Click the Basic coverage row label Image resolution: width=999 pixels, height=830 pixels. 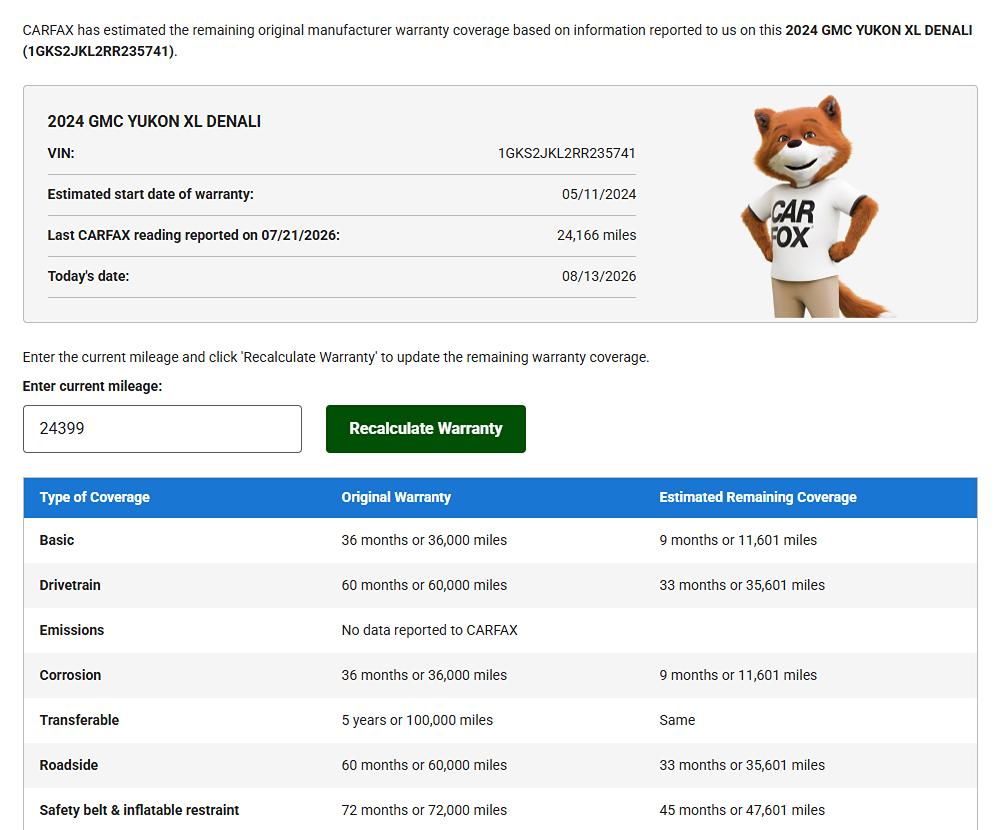57,540
